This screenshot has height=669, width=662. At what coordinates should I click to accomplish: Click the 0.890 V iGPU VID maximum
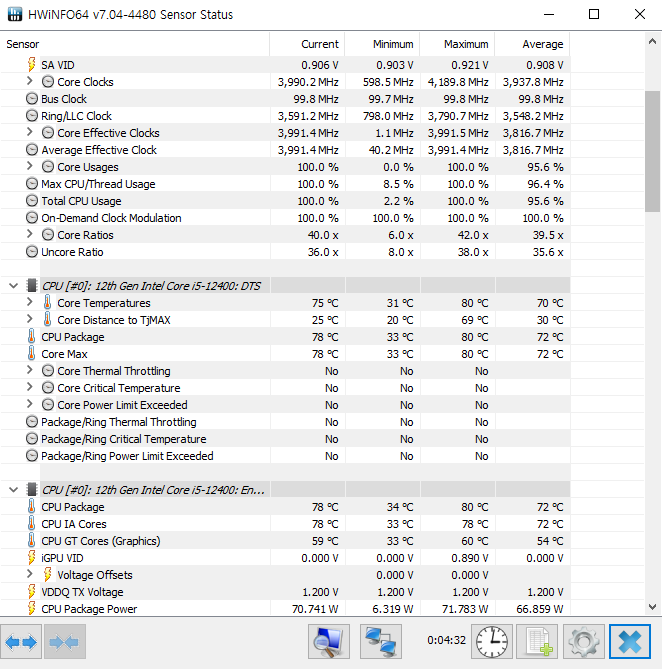pos(470,558)
